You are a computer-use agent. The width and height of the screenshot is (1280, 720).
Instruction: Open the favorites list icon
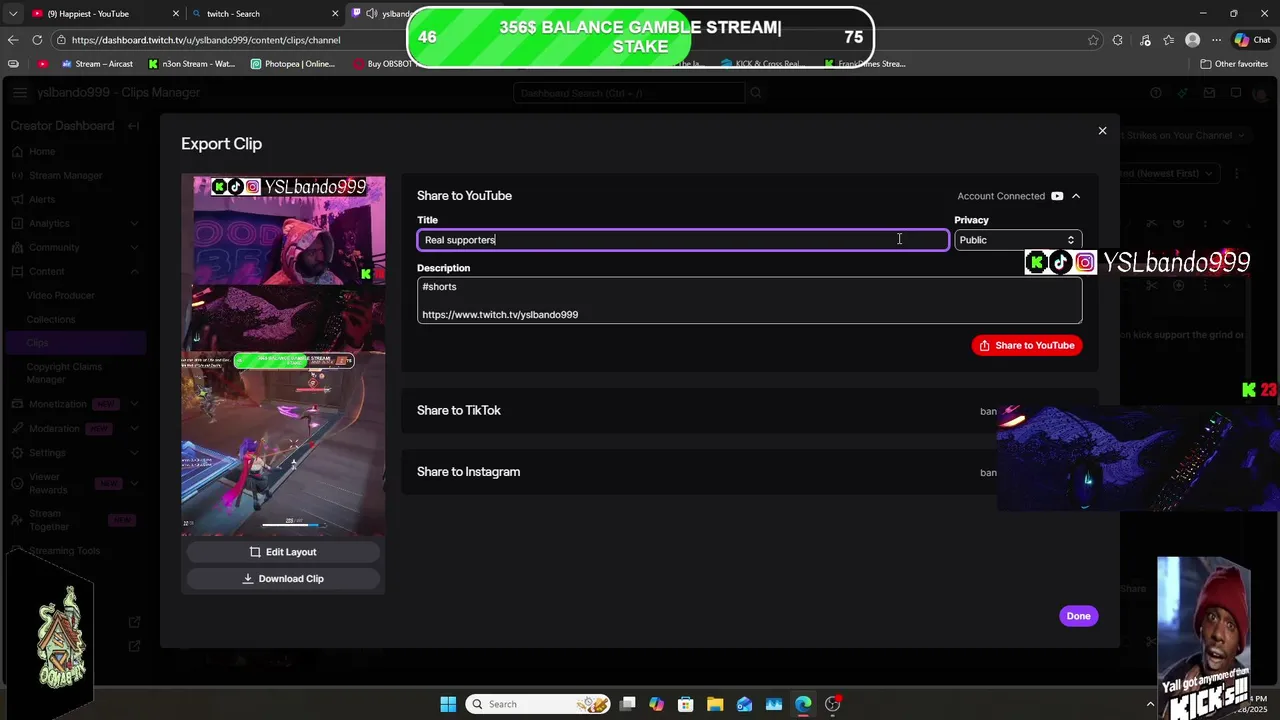(x=1168, y=40)
